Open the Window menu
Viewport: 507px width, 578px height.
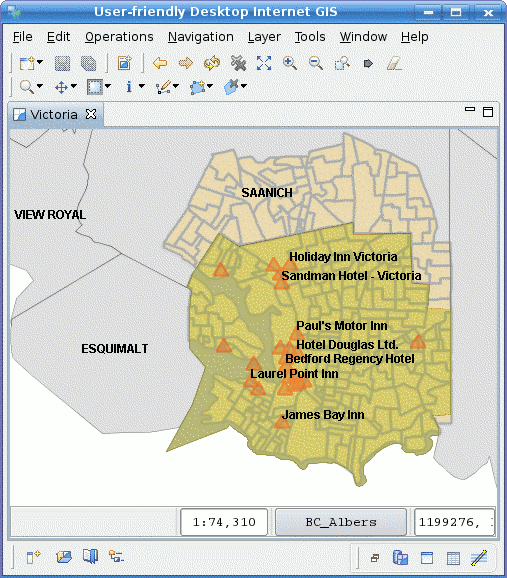[363, 37]
